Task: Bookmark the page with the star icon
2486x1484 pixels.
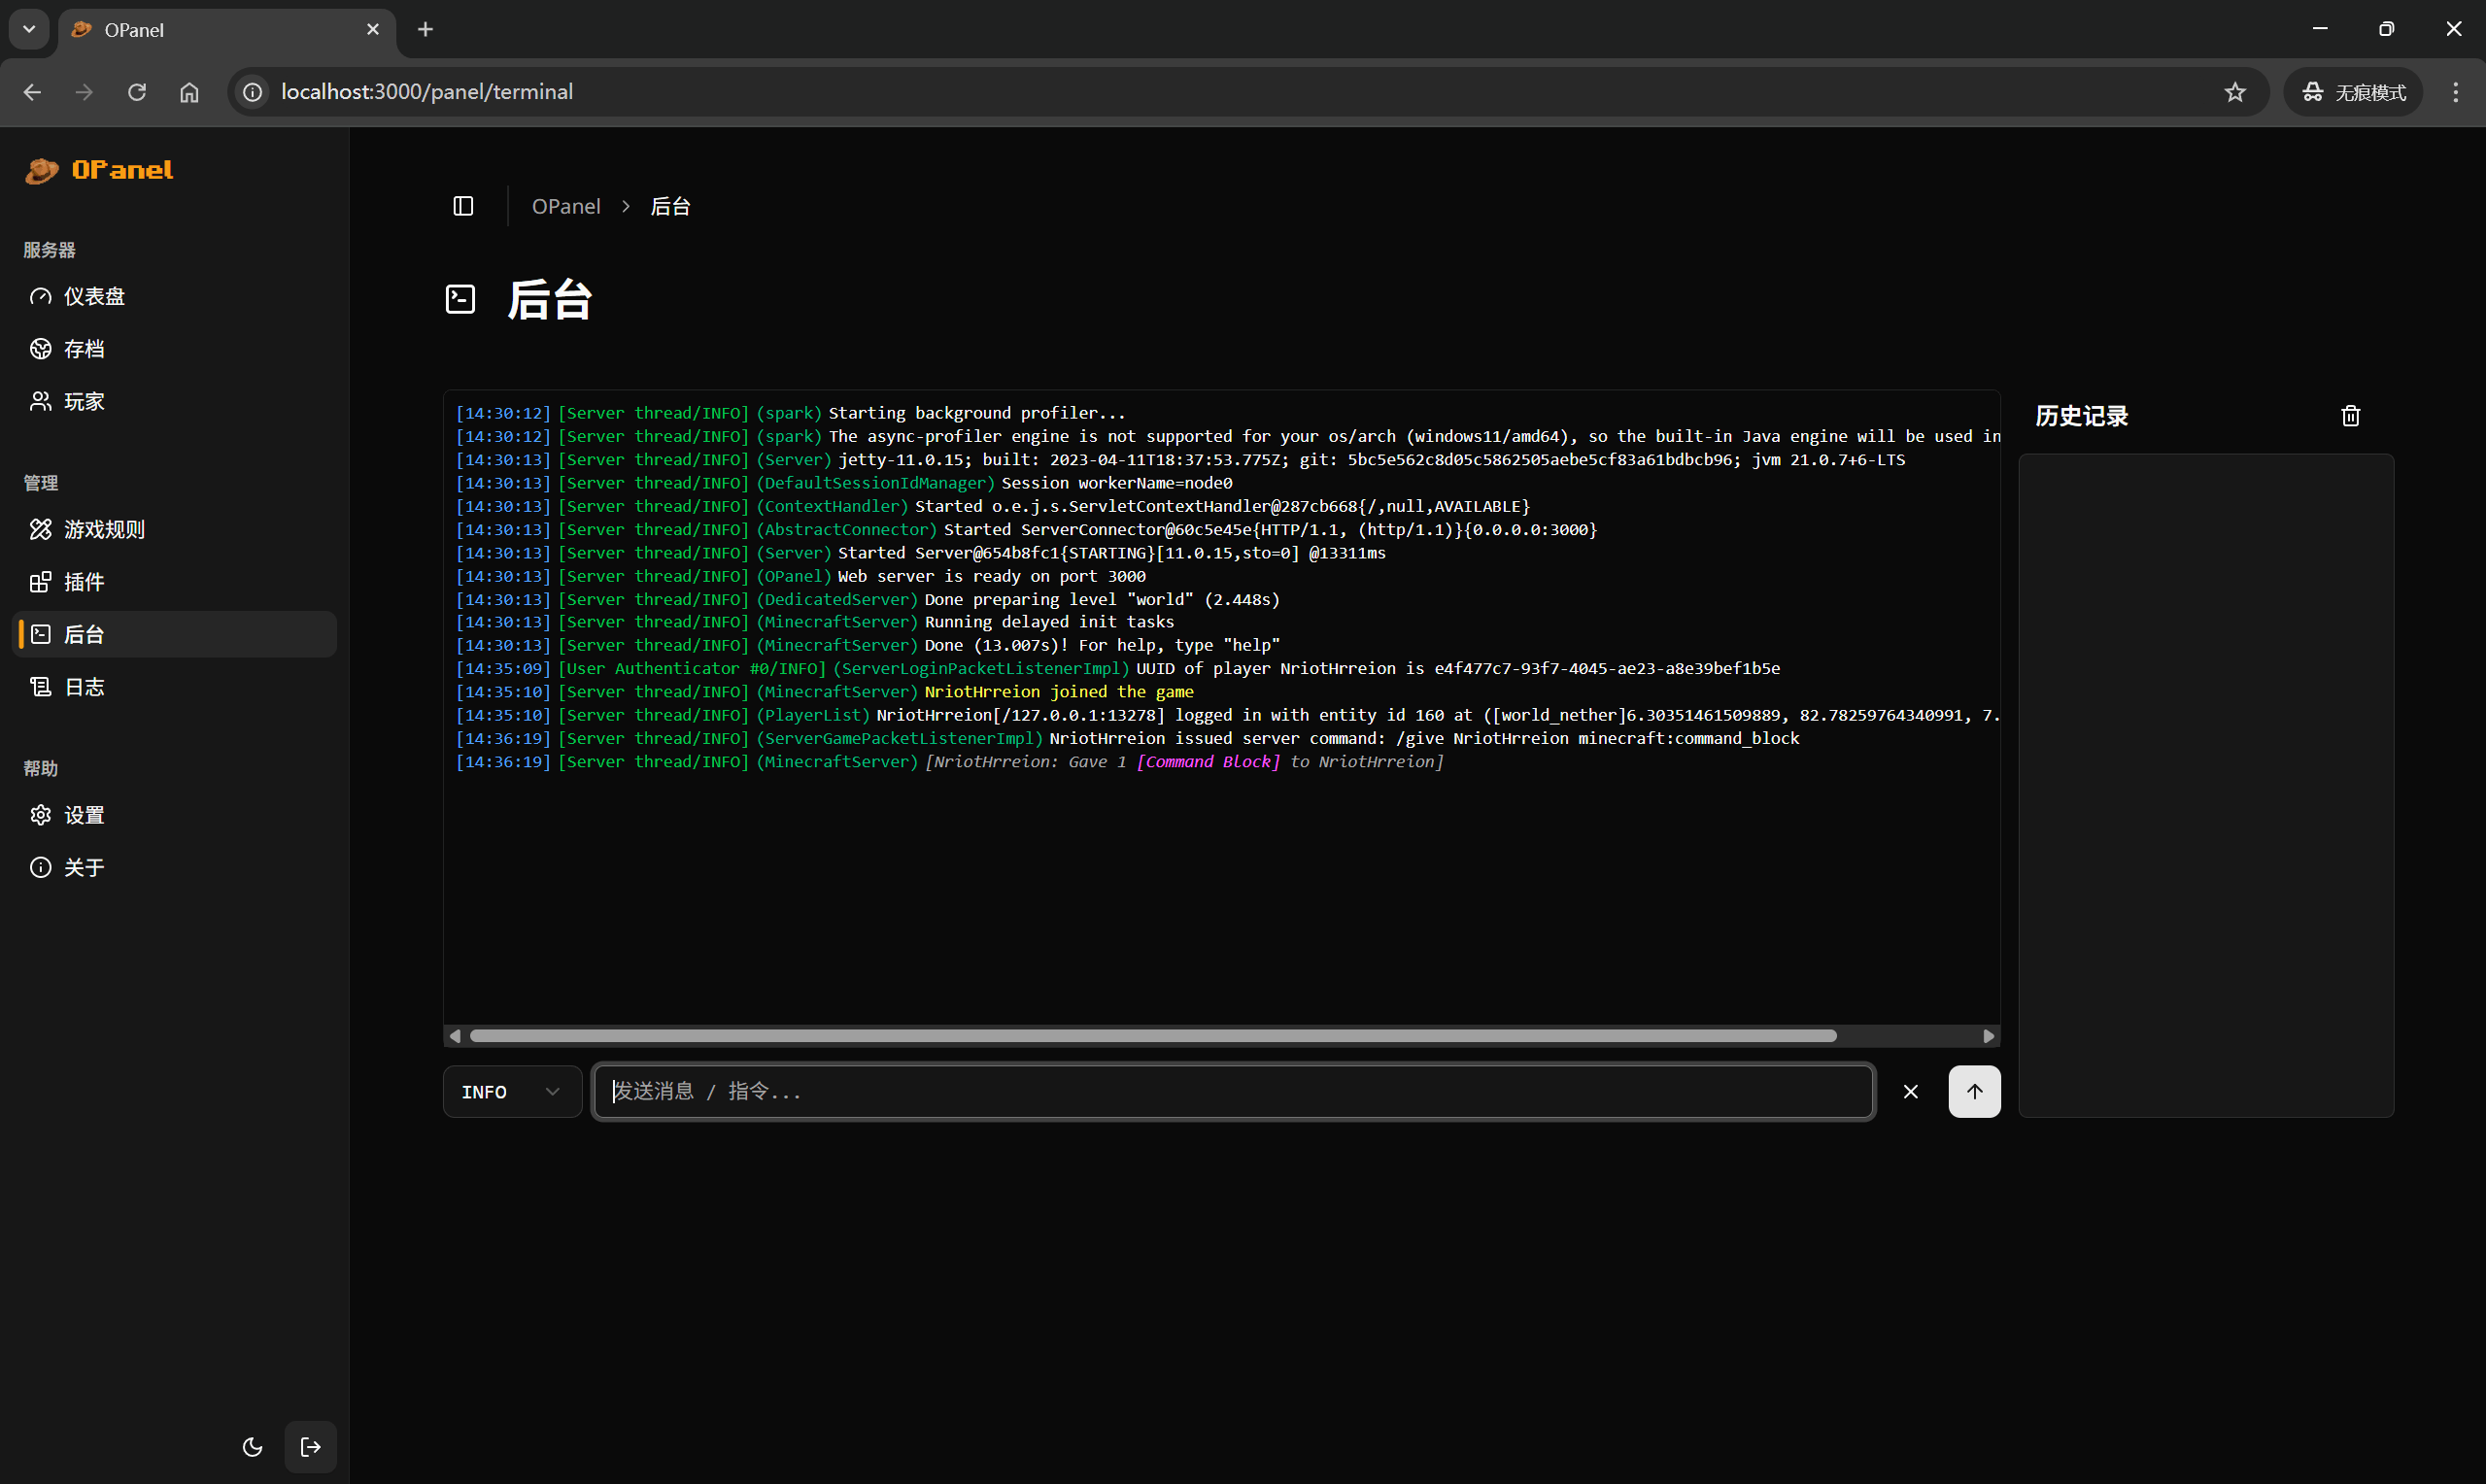Action: (x=2235, y=91)
